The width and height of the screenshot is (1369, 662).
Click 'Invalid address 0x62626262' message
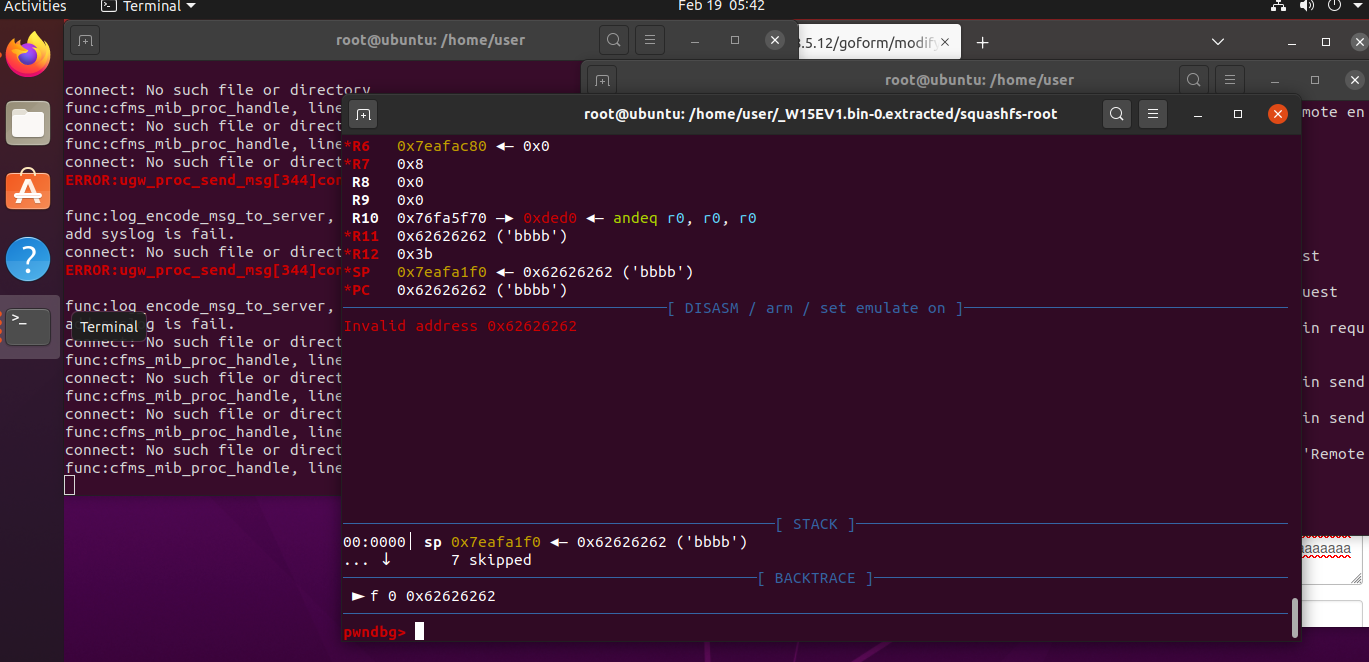point(460,326)
